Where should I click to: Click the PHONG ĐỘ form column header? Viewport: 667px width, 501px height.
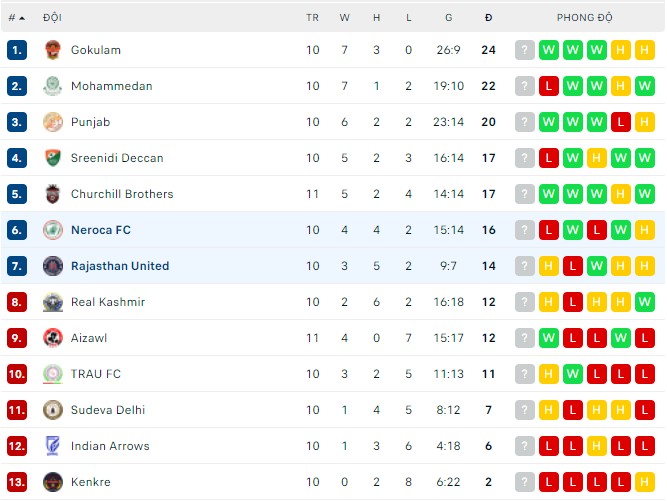coord(585,18)
